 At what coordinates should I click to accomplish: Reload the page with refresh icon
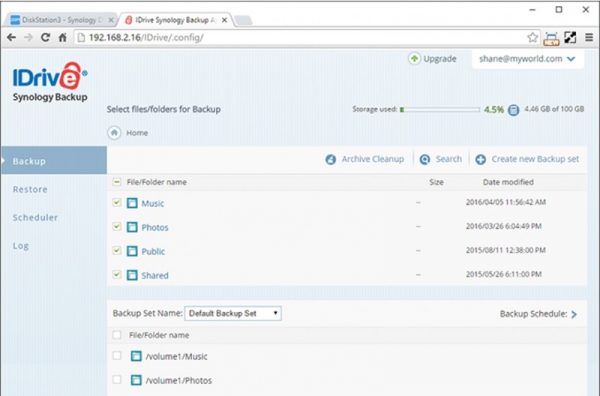(46, 37)
